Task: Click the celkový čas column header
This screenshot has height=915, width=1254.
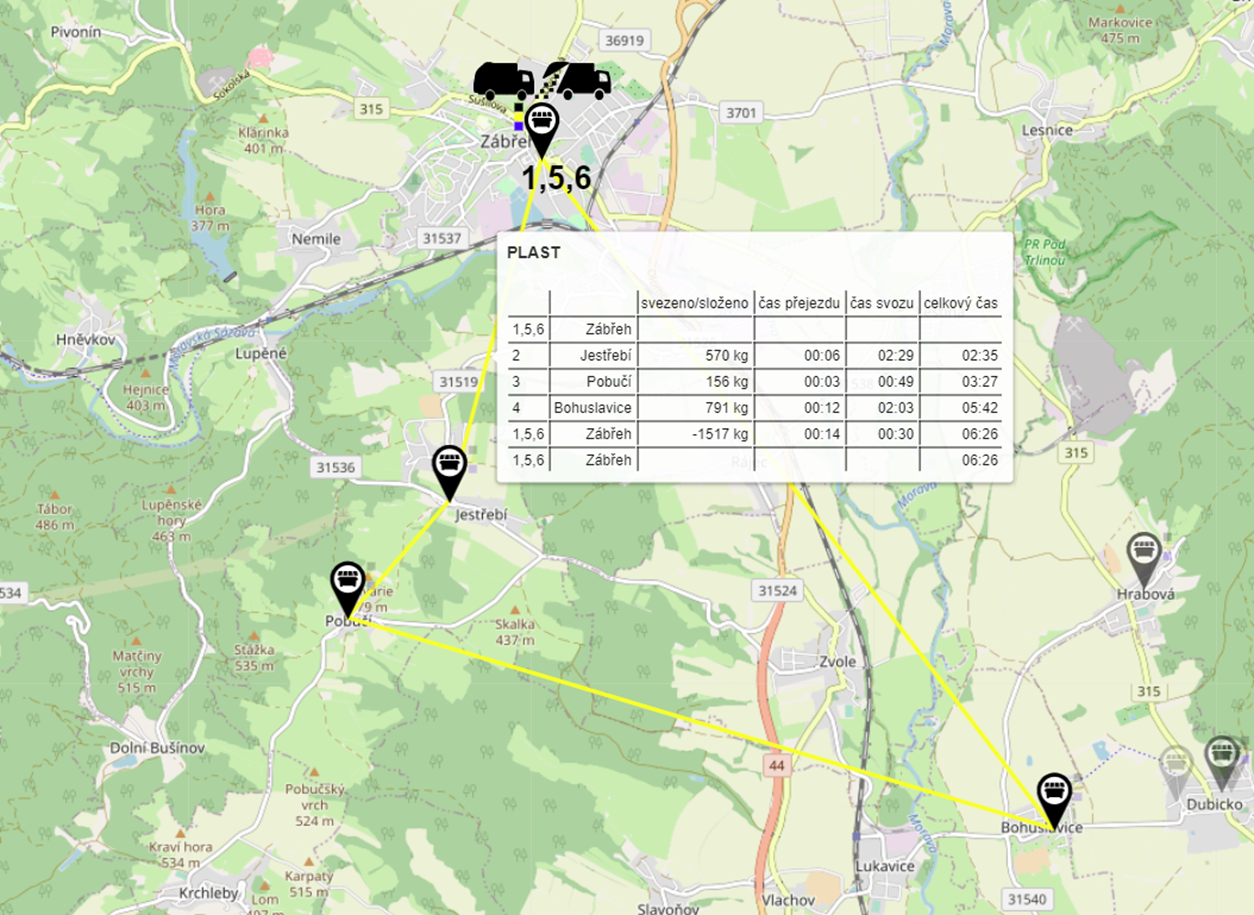Action: point(960,303)
